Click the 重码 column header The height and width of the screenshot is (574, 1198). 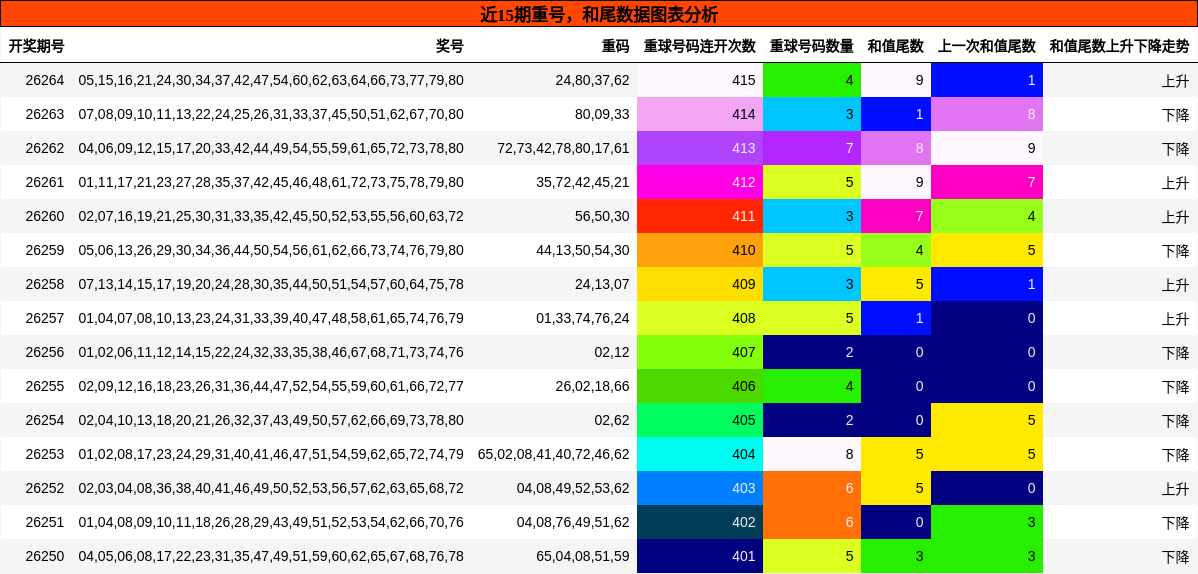pos(616,47)
